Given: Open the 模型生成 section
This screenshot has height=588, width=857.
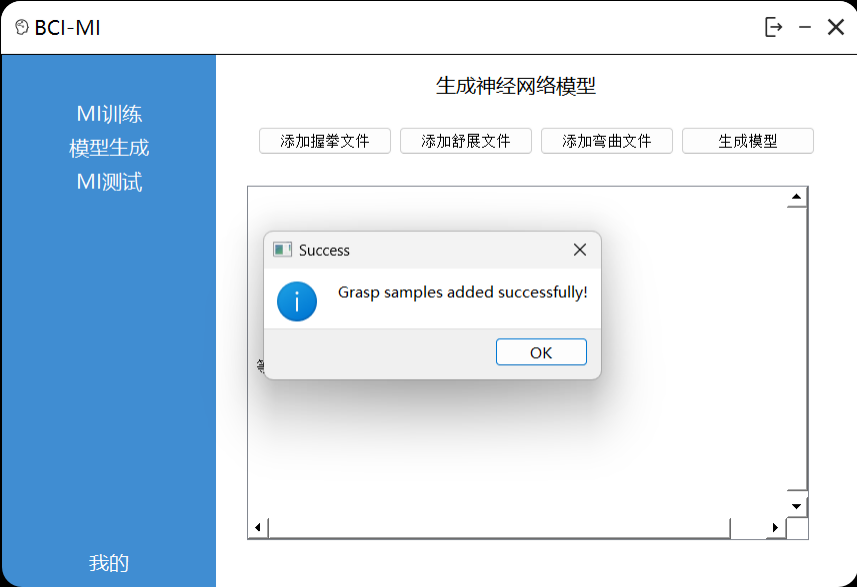Looking at the screenshot, I should pos(109,148).
